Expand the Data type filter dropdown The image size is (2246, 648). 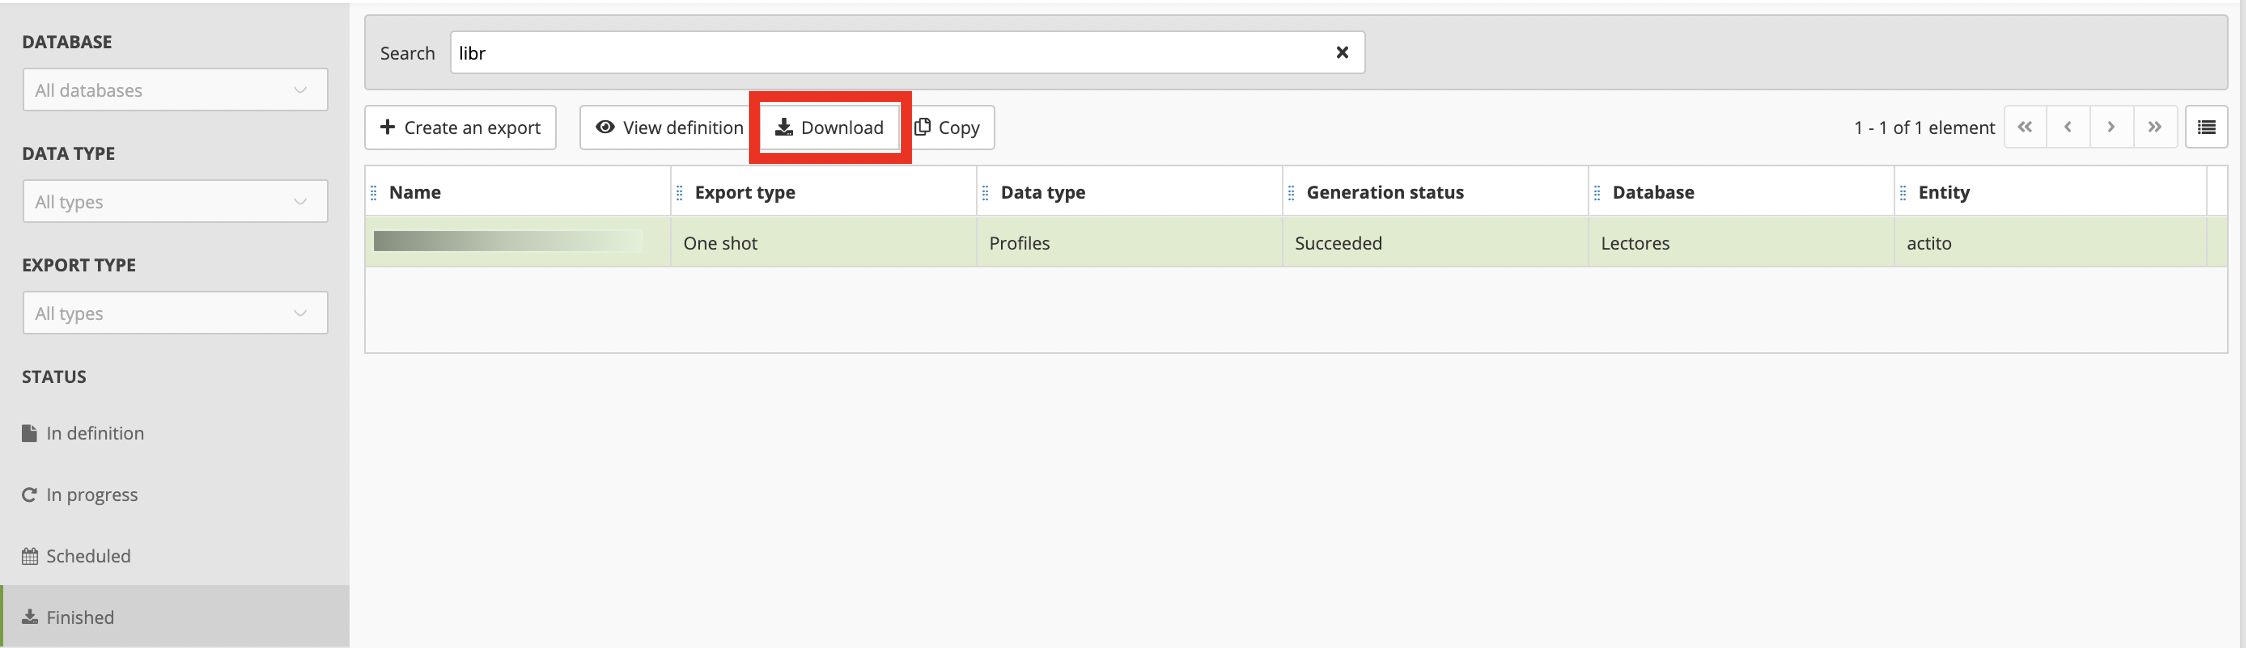tap(175, 202)
